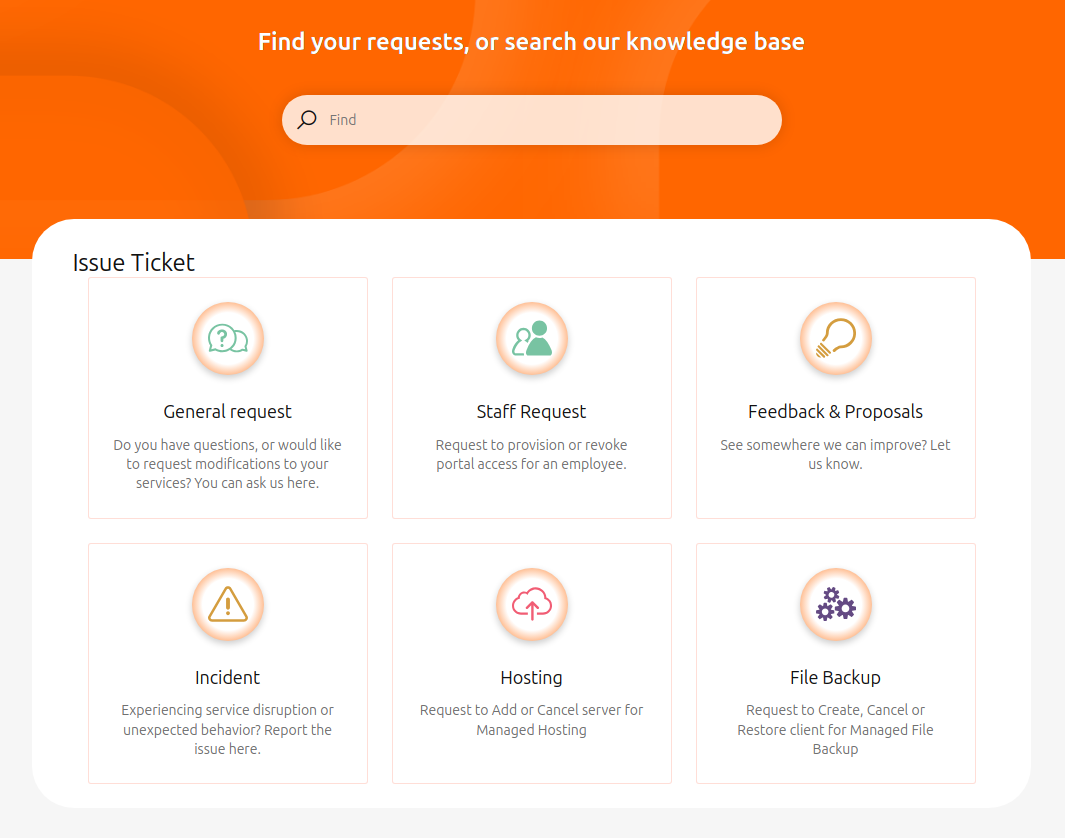
Task: Click the File Backup gears icon
Action: [x=836, y=604]
